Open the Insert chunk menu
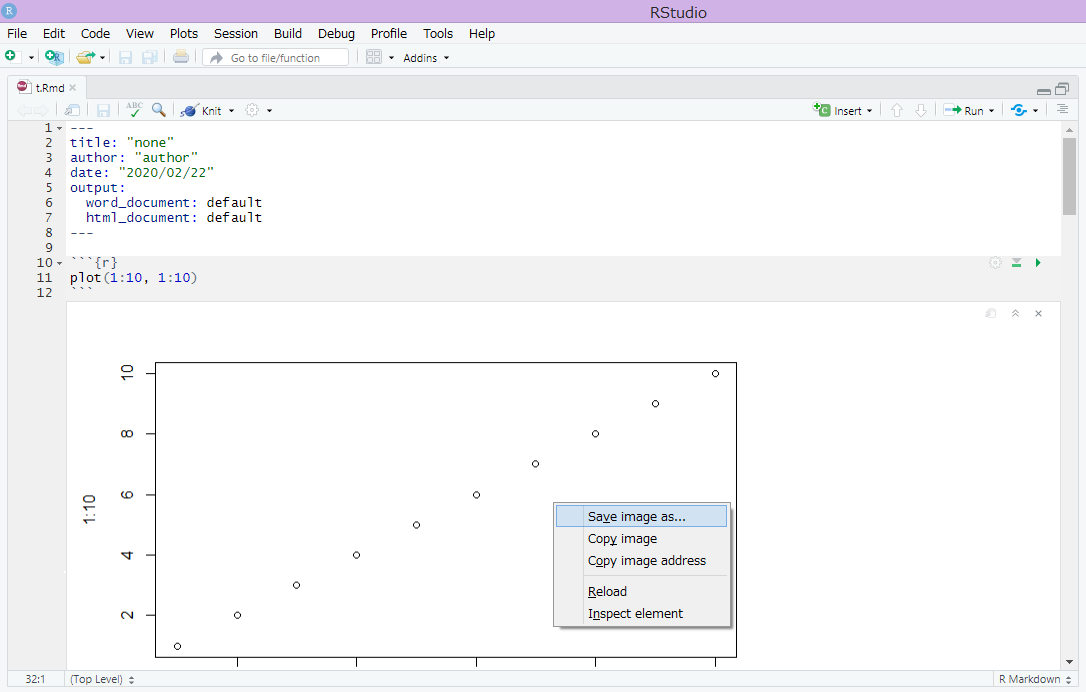Viewport: 1086px width, 692px height. (x=843, y=111)
